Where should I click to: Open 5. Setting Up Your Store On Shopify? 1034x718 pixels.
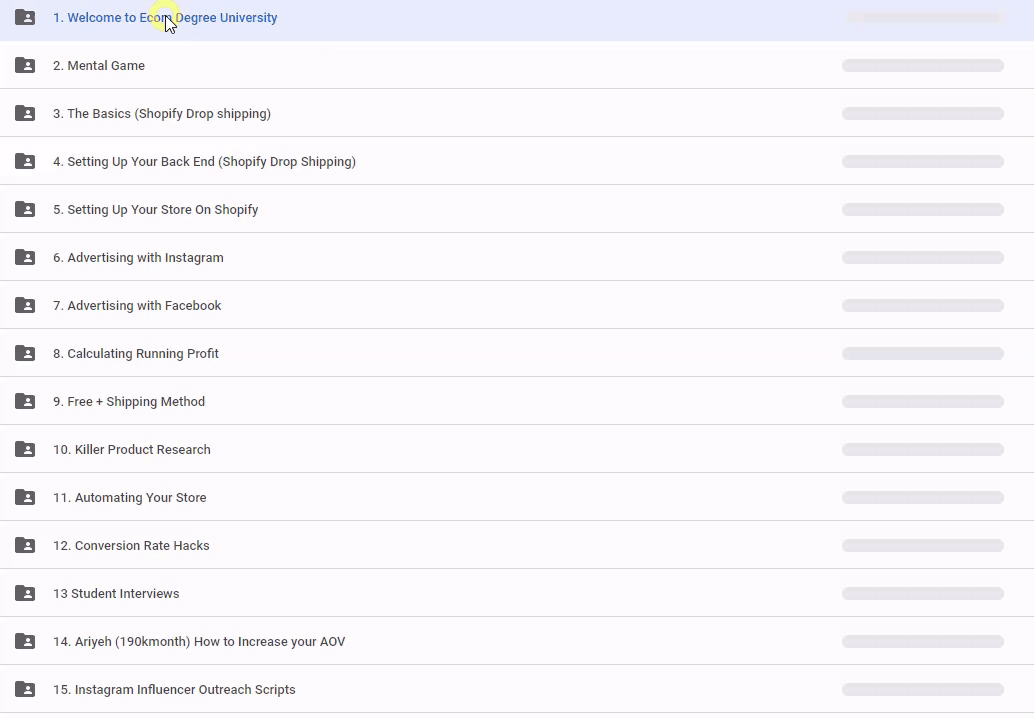tap(155, 210)
